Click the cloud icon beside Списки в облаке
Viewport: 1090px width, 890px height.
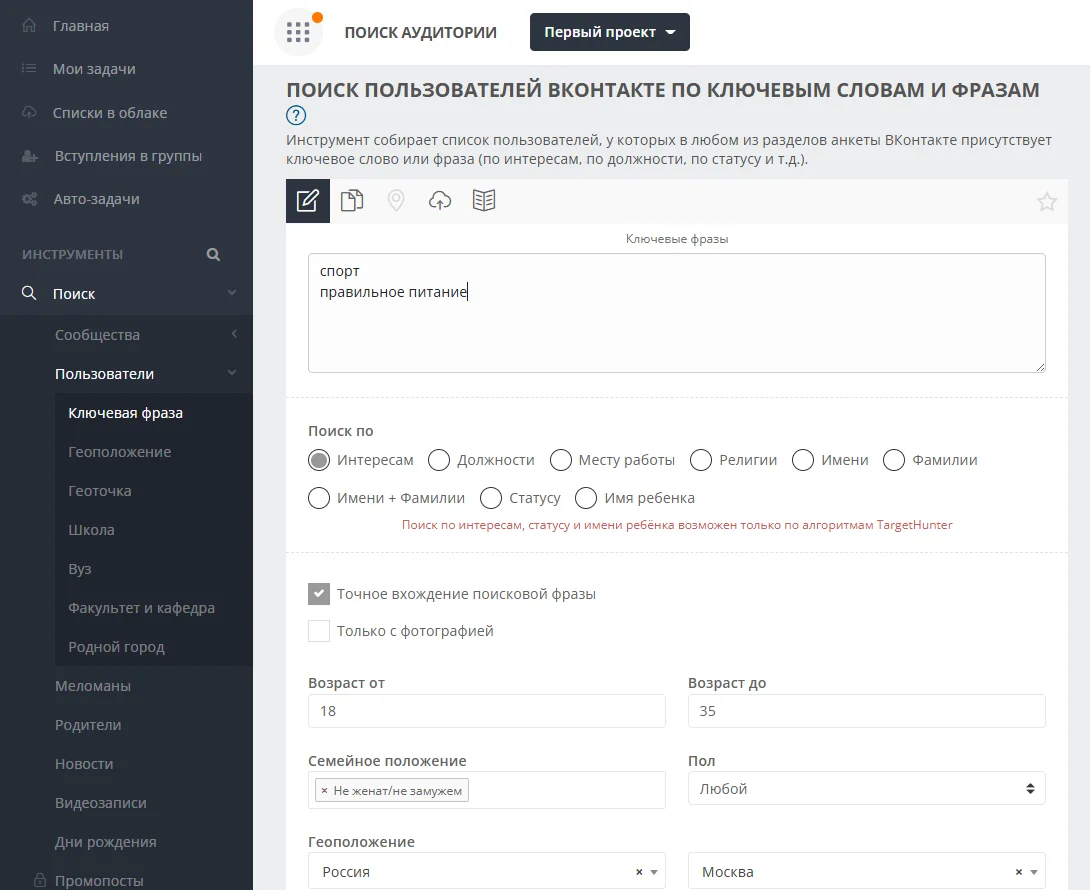pos(29,112)
